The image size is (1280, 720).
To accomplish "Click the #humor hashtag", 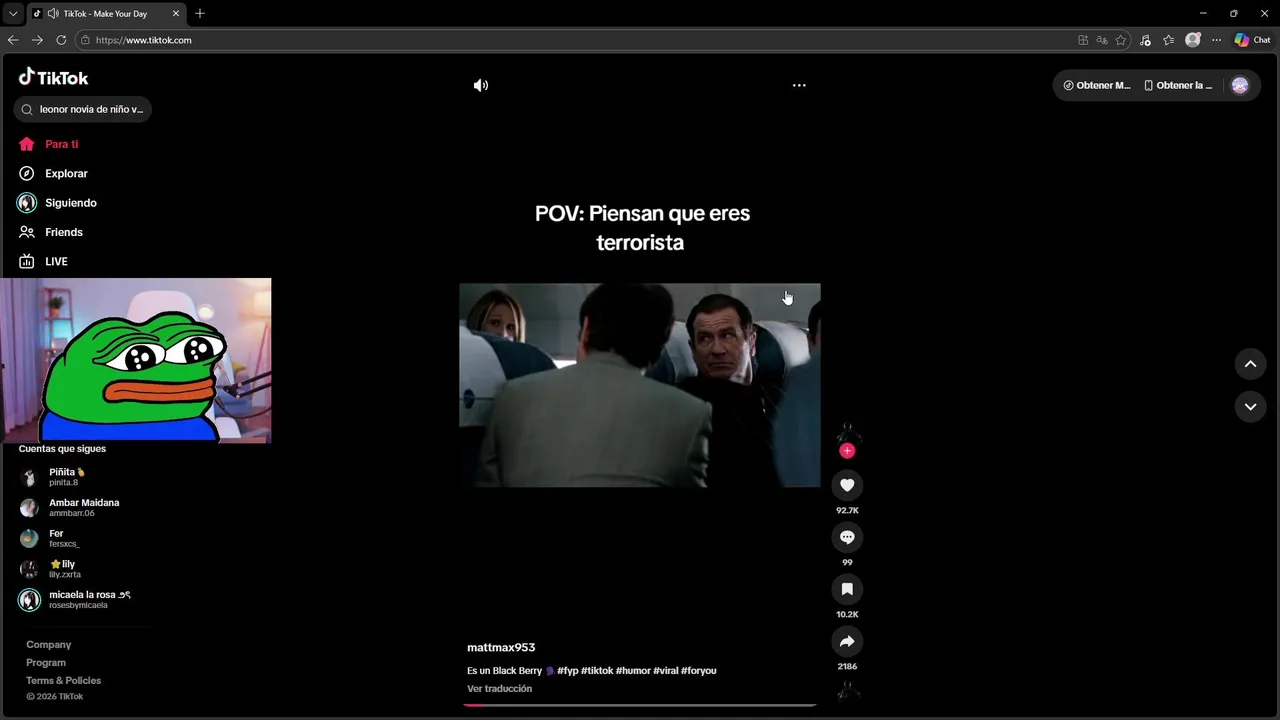I will pyautogui.click(x=633, y=671).
